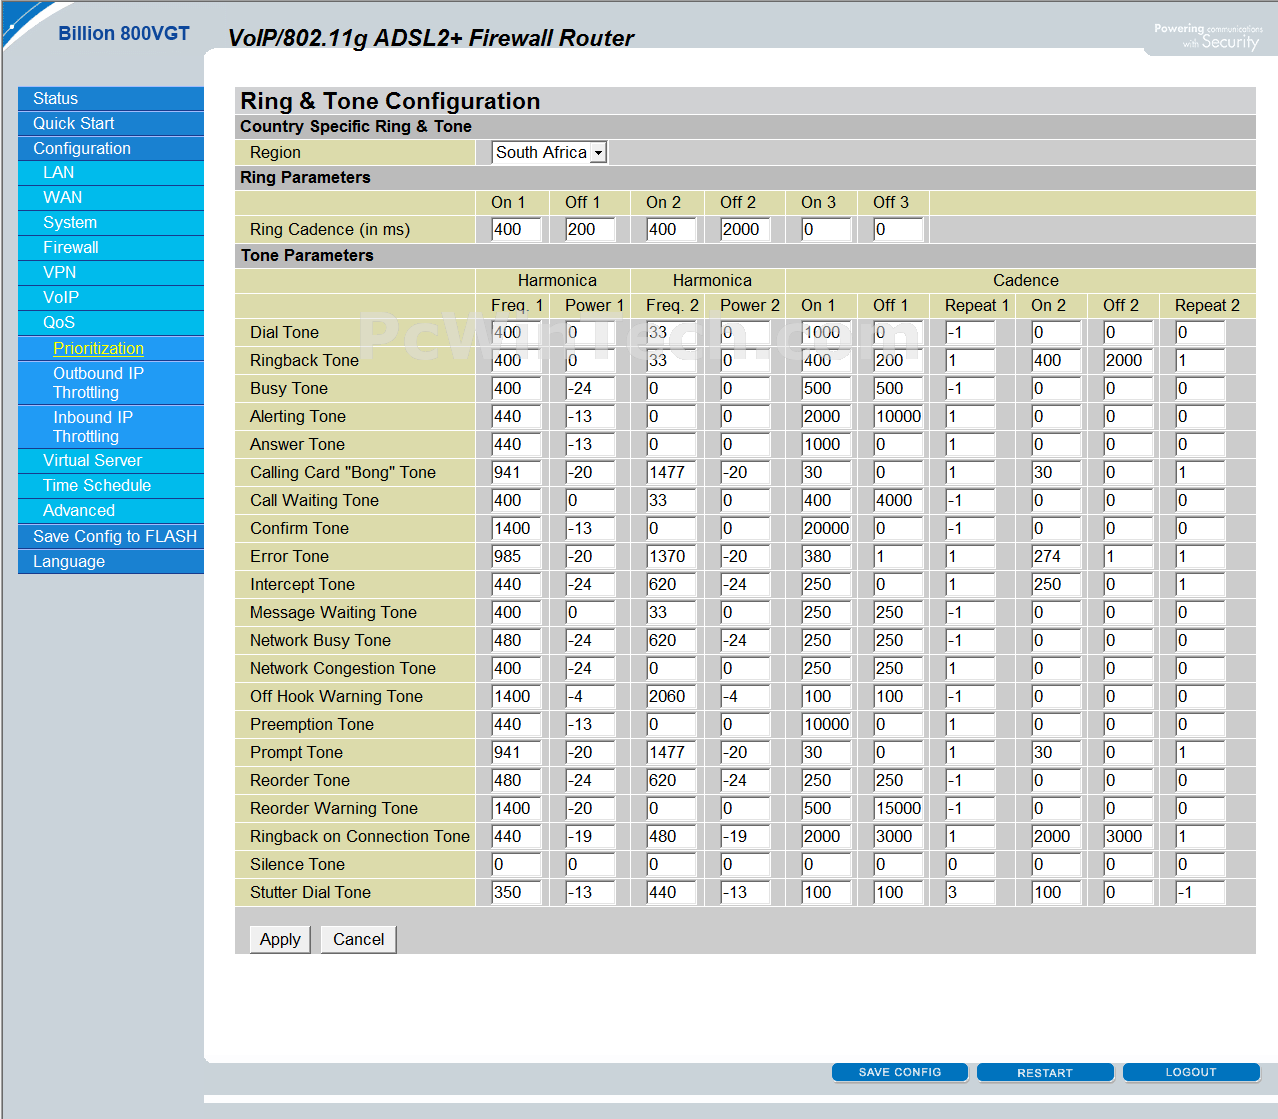Click the Stutter Dial Tone Repeat 1 field
This screenshot has width=1278, height=1119.
(970, 892)
